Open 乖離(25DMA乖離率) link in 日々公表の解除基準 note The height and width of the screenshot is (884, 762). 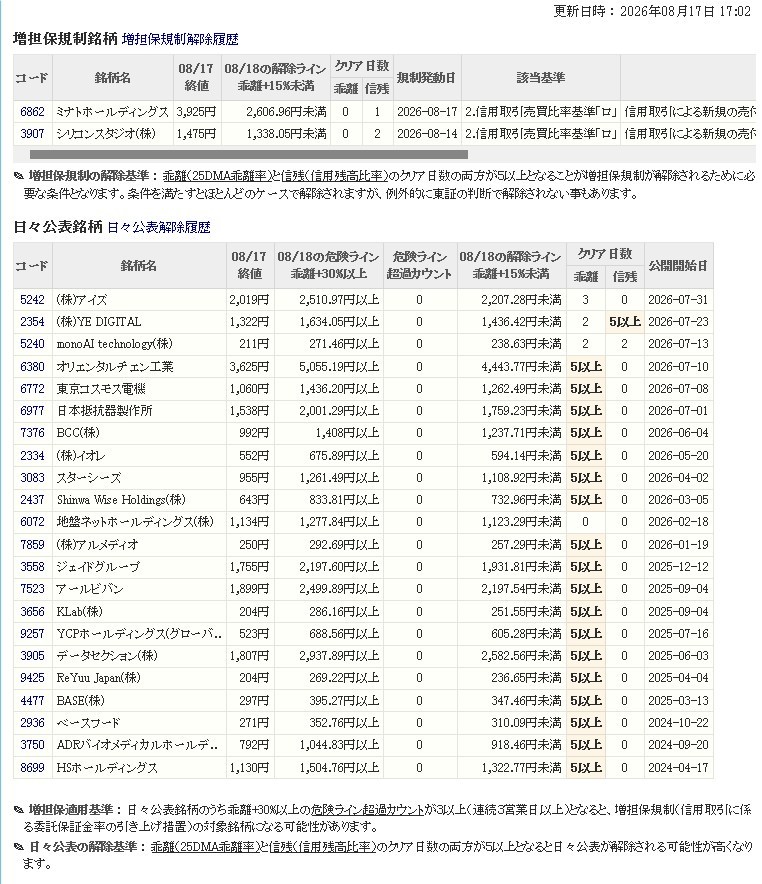[x=204, y=846]
